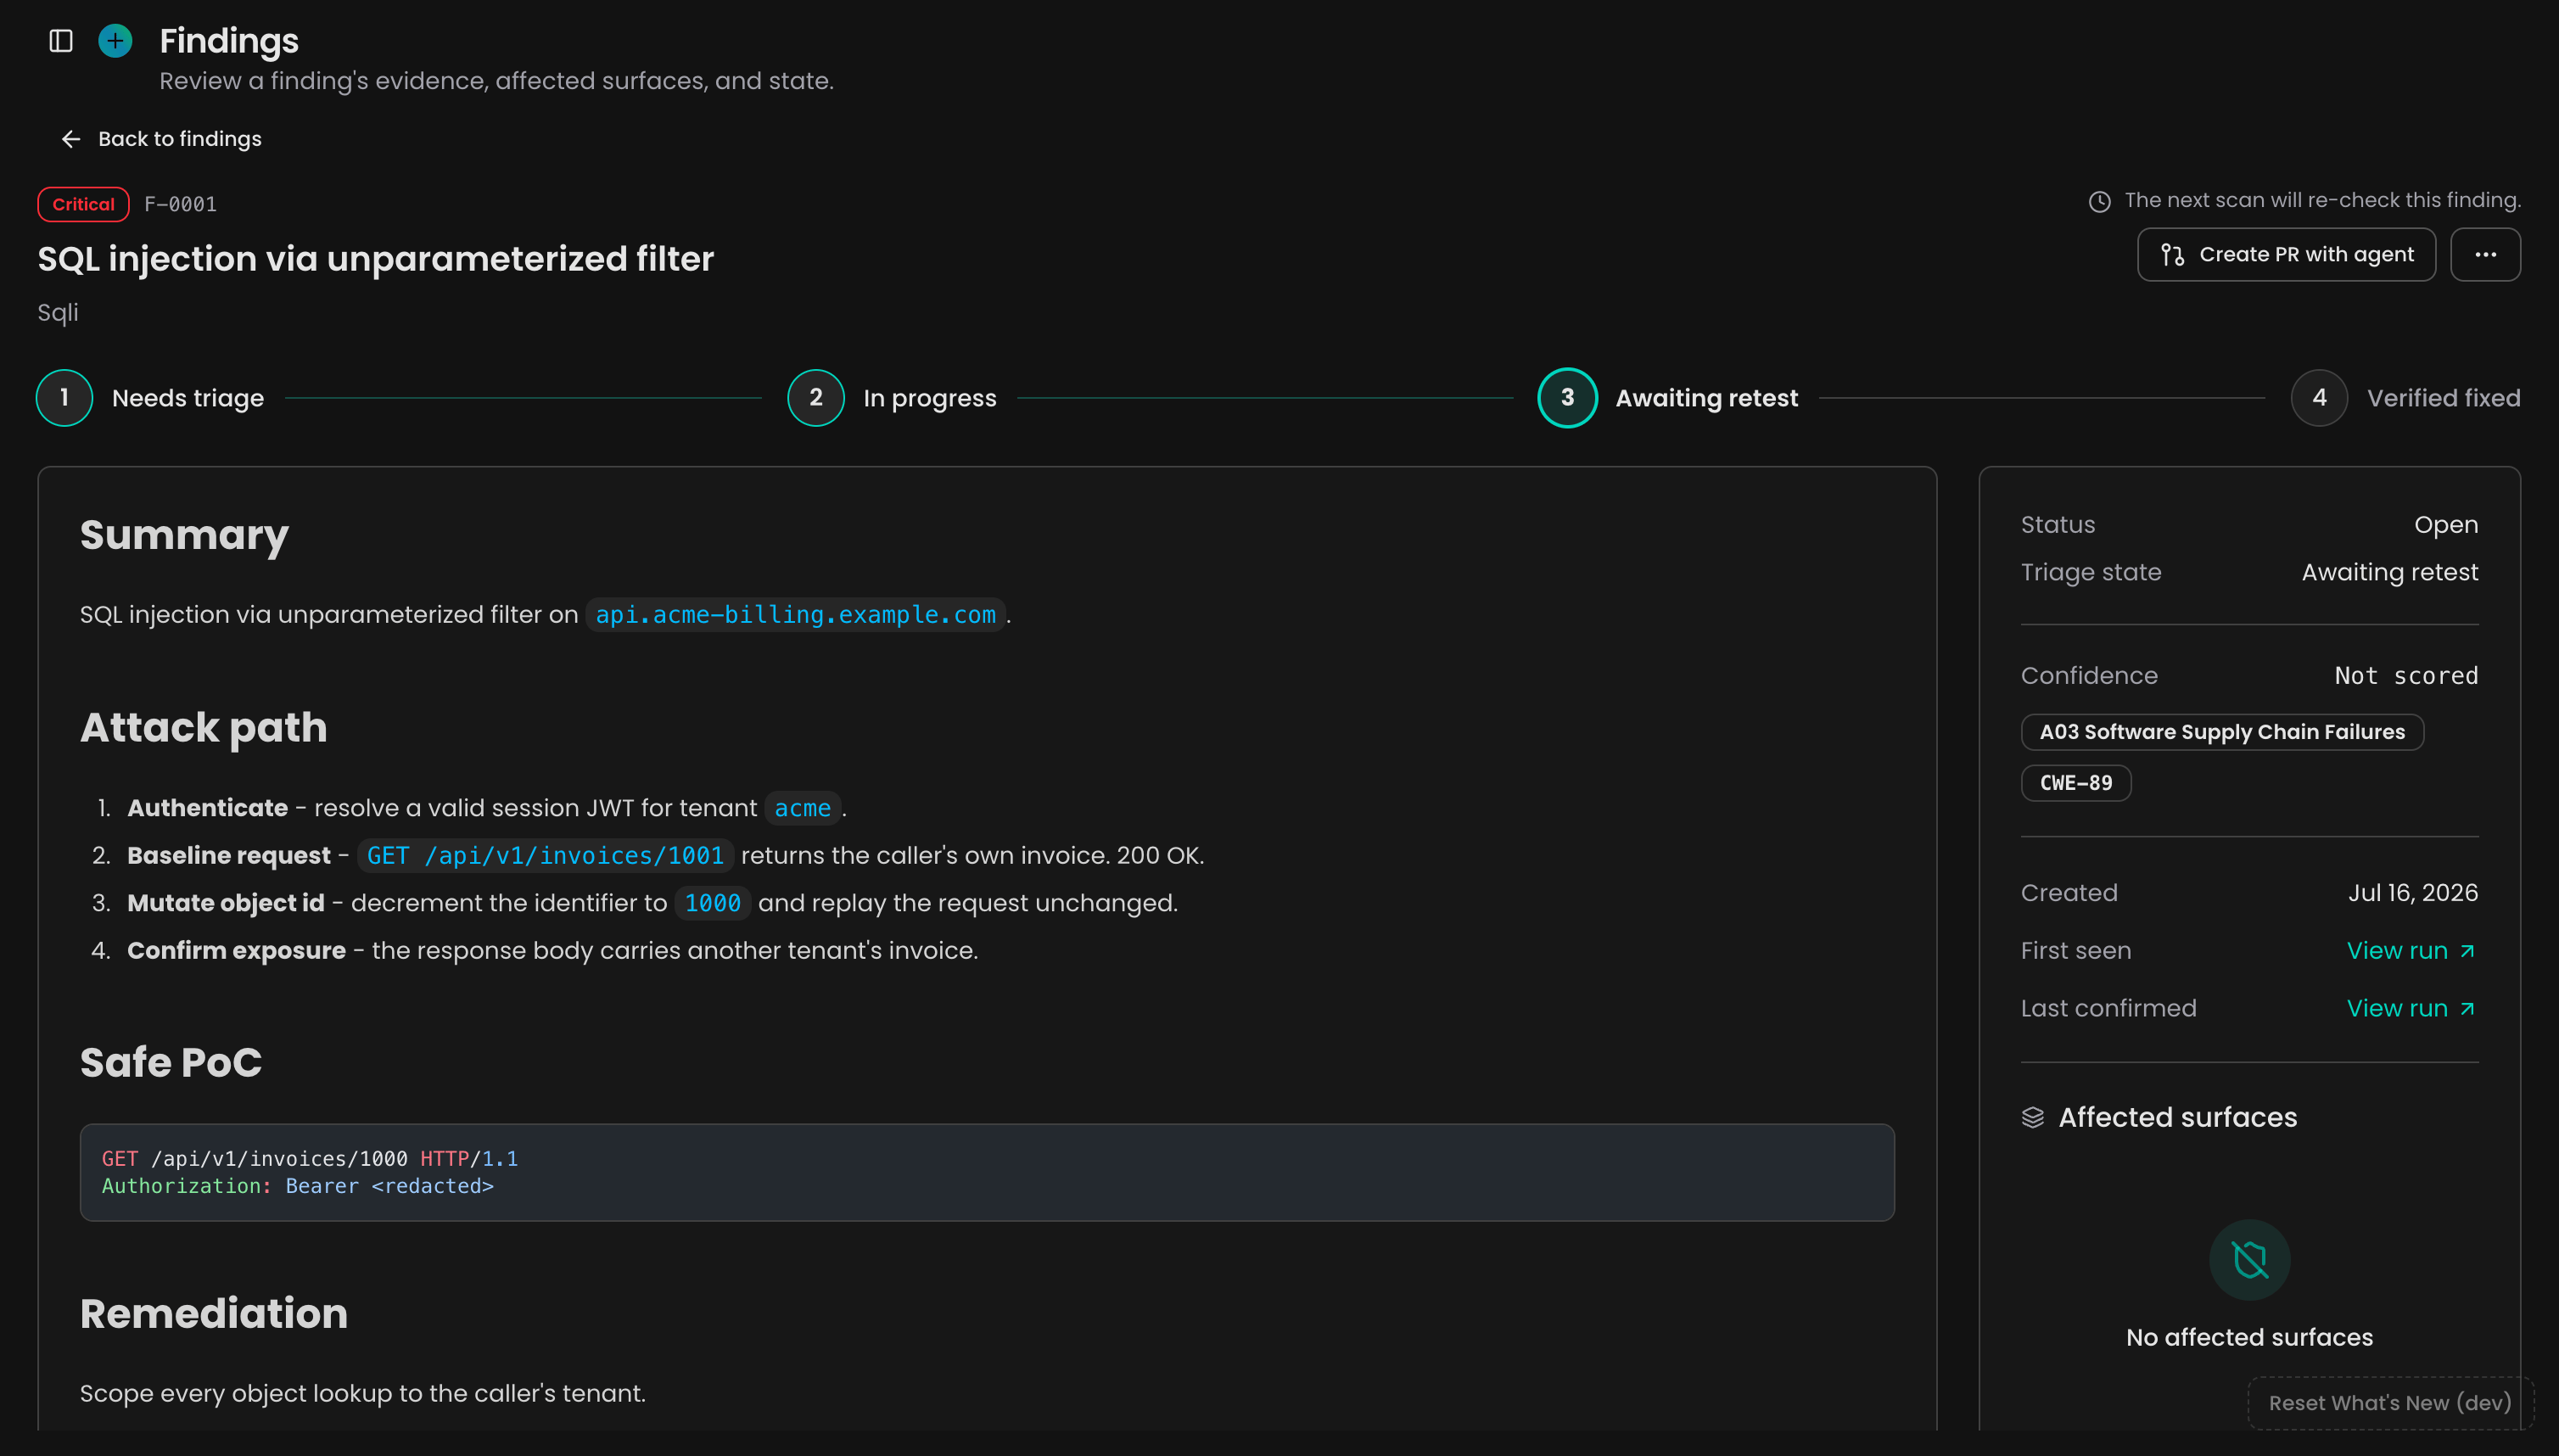The image size is (2559, 1456).
Task: Click the clock icon near scan notice
Action: tap(2100, 201)
